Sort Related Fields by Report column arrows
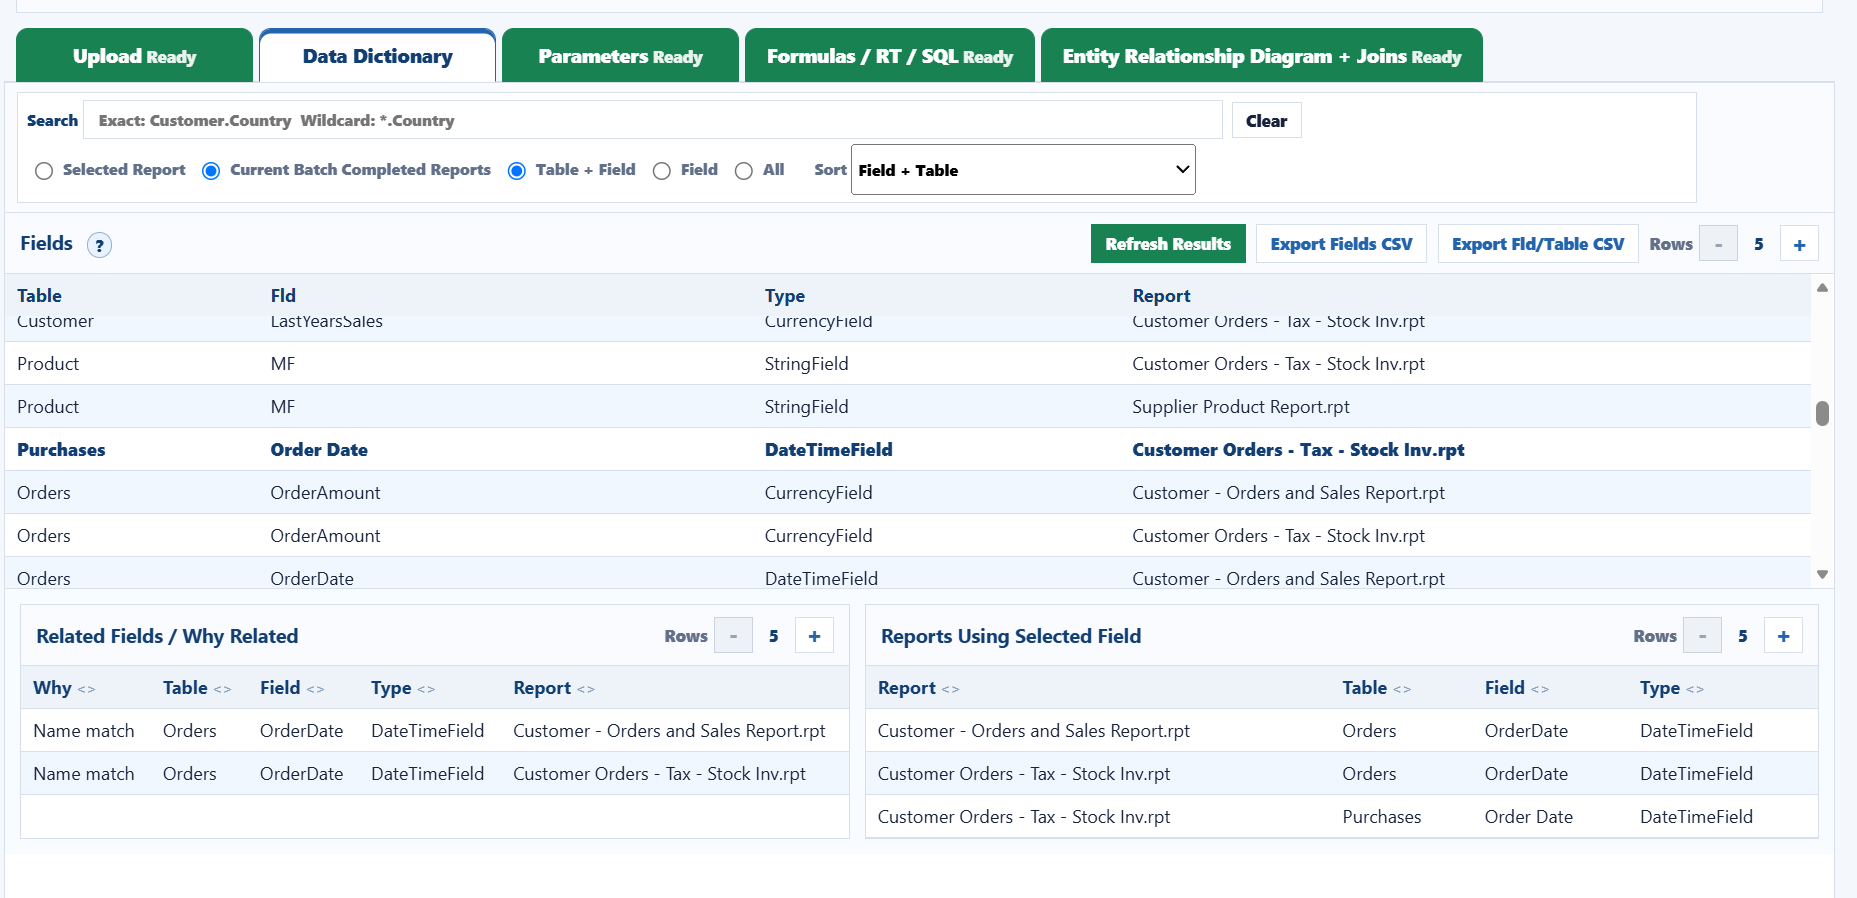The image size is (1857, 898). click(586, 689)
